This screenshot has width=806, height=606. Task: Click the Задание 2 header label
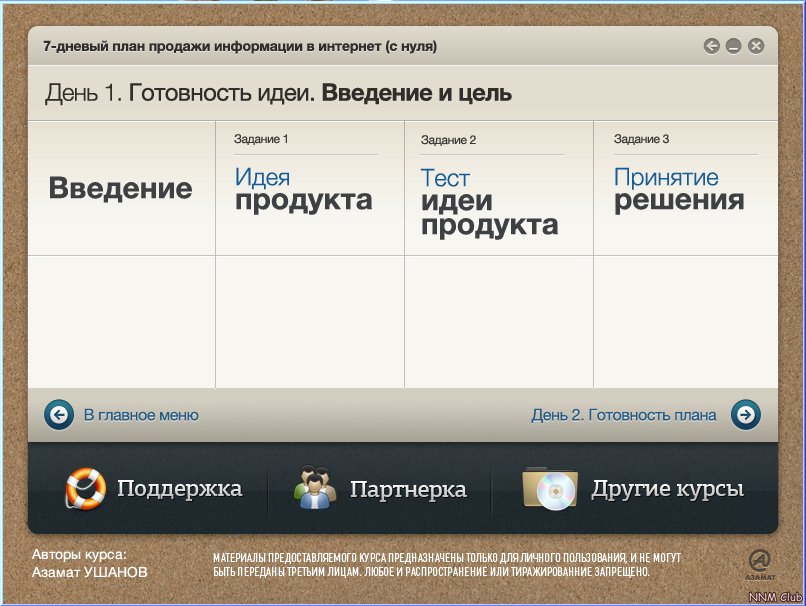click(448, 140)
